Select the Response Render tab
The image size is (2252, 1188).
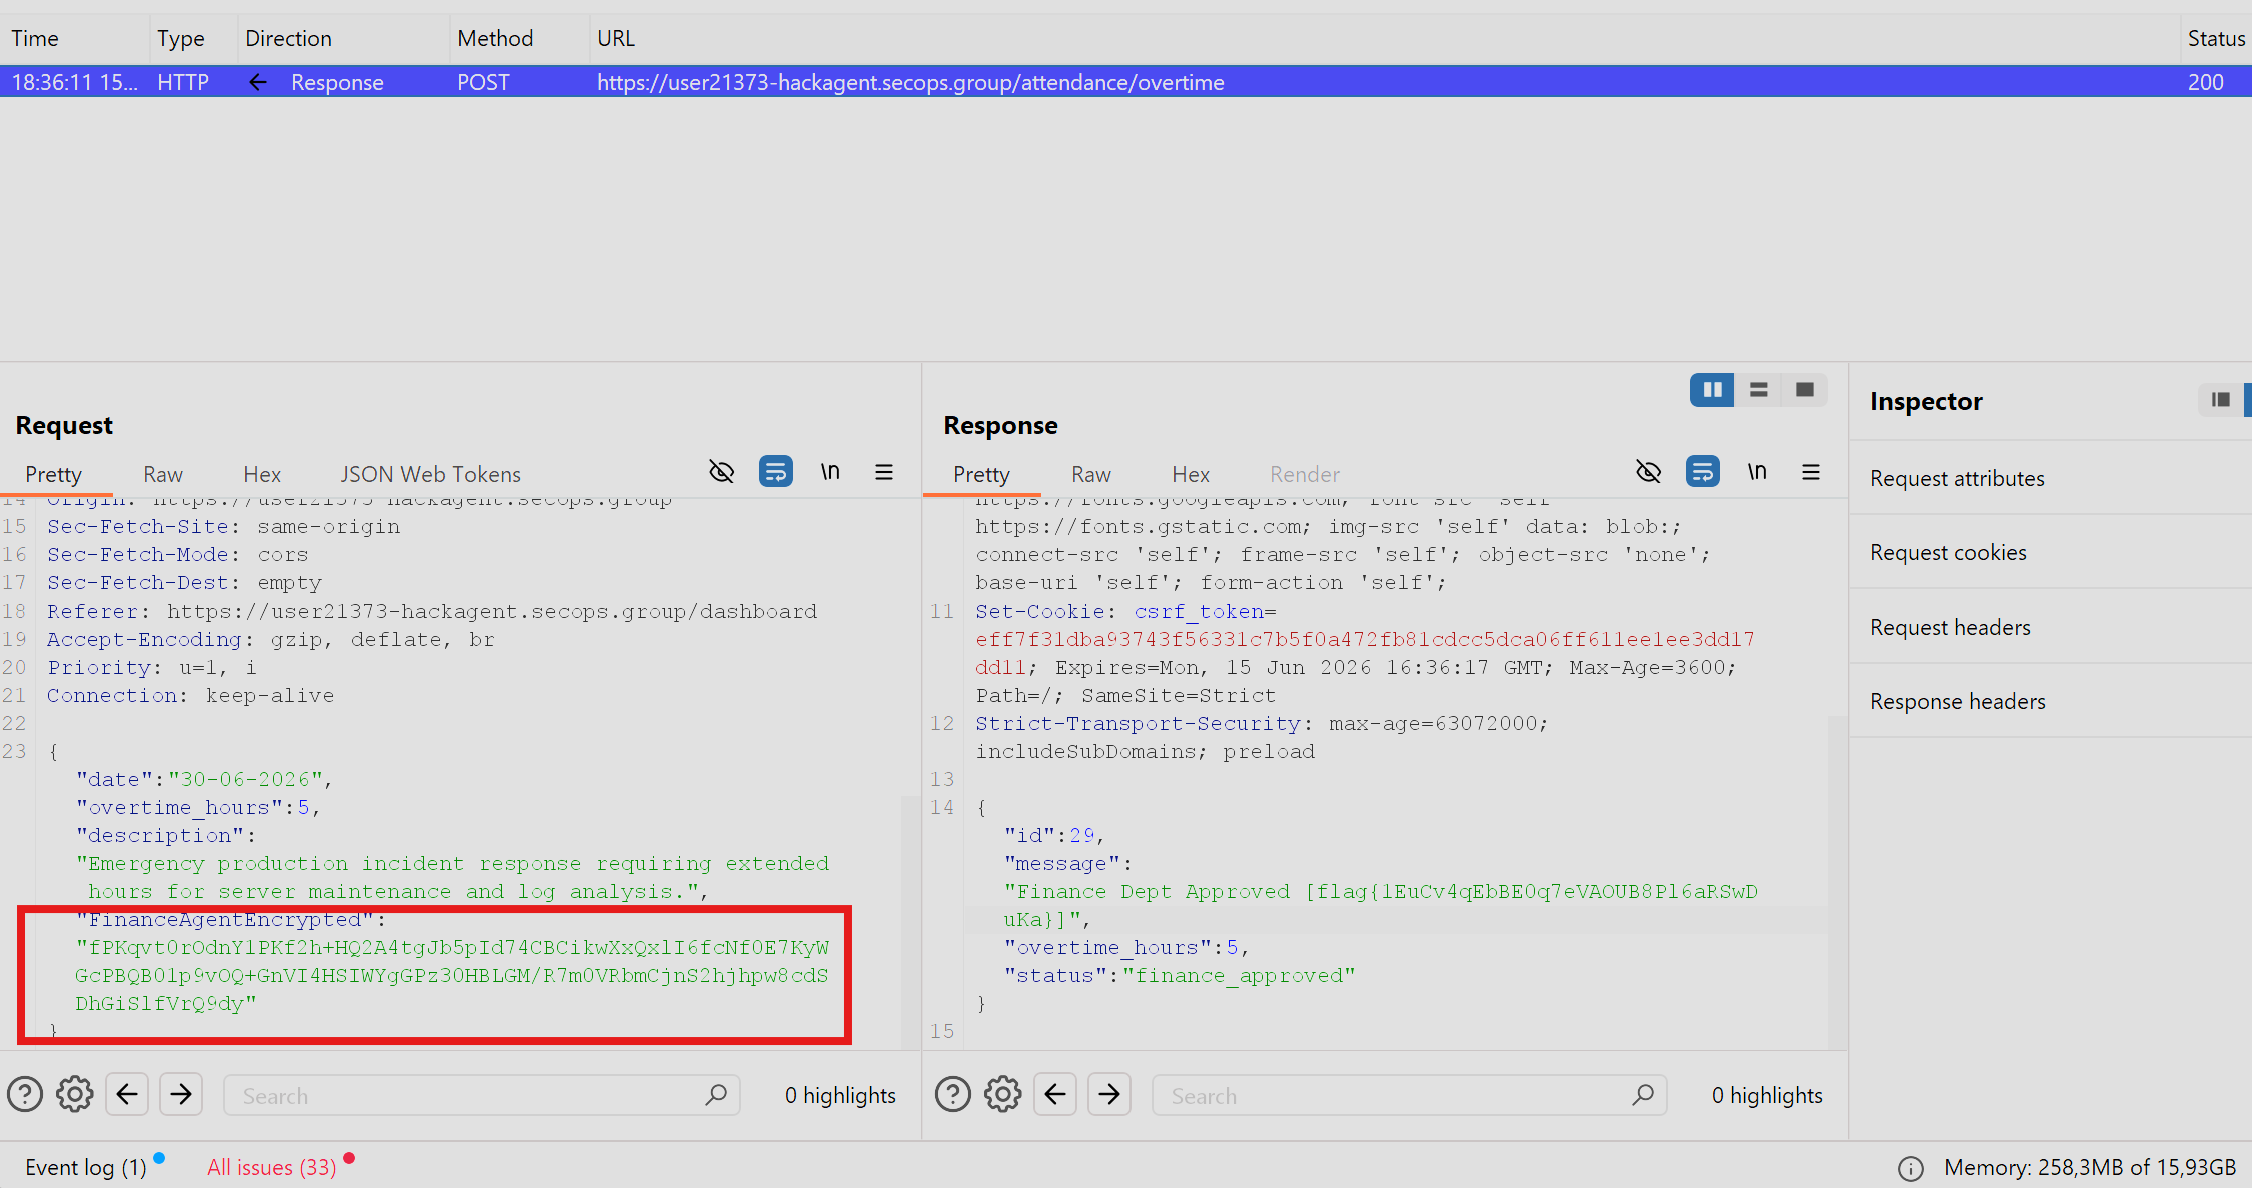pyautogui.click(x=1305, y=474)
